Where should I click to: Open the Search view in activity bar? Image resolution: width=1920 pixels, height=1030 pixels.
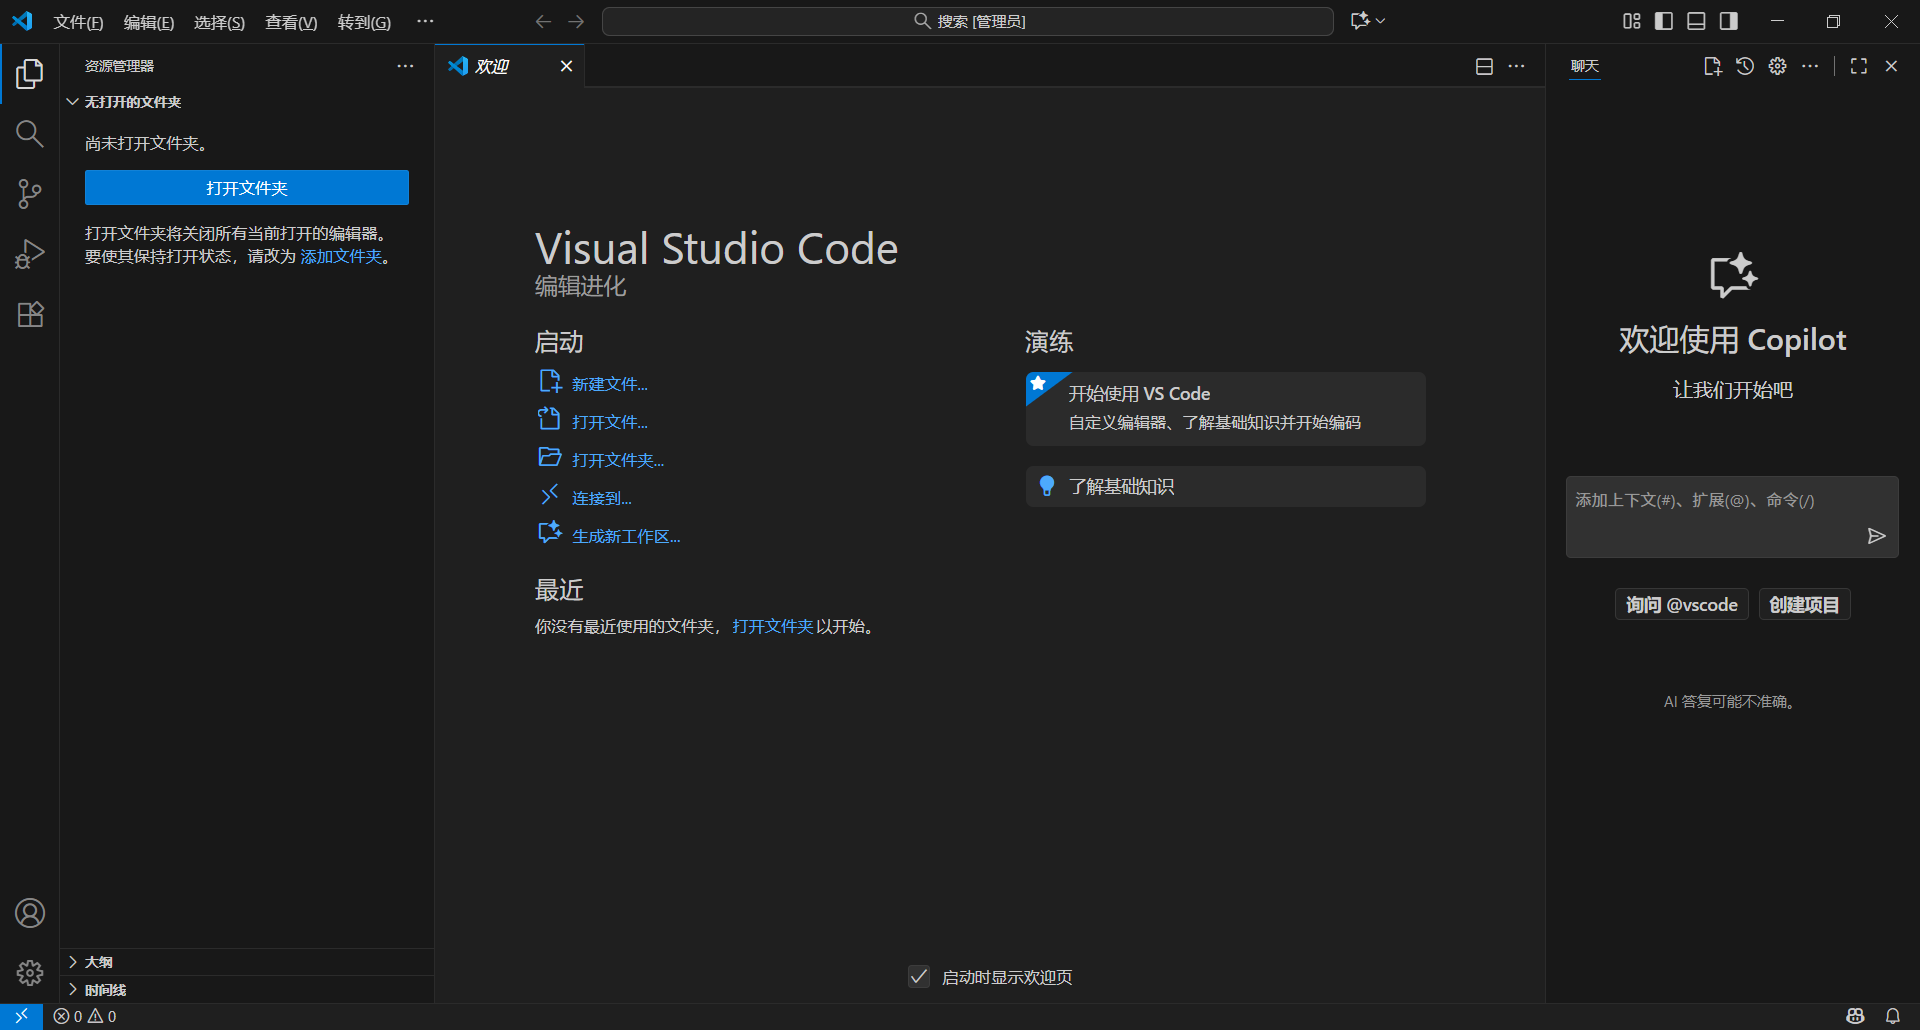[30, 133]
